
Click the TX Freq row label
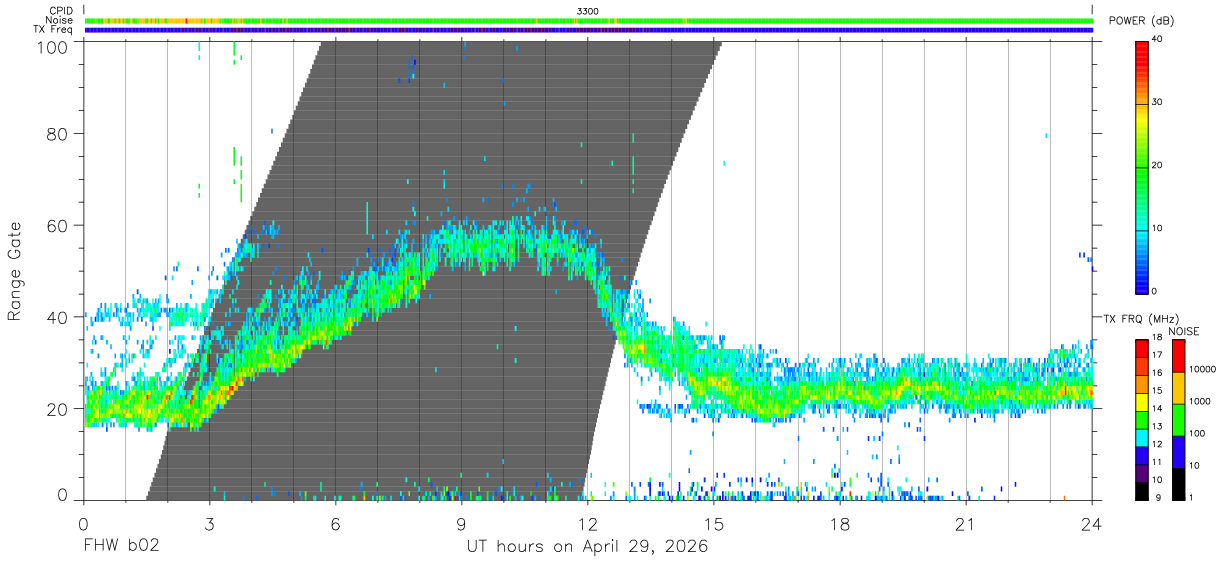(53, 29)
